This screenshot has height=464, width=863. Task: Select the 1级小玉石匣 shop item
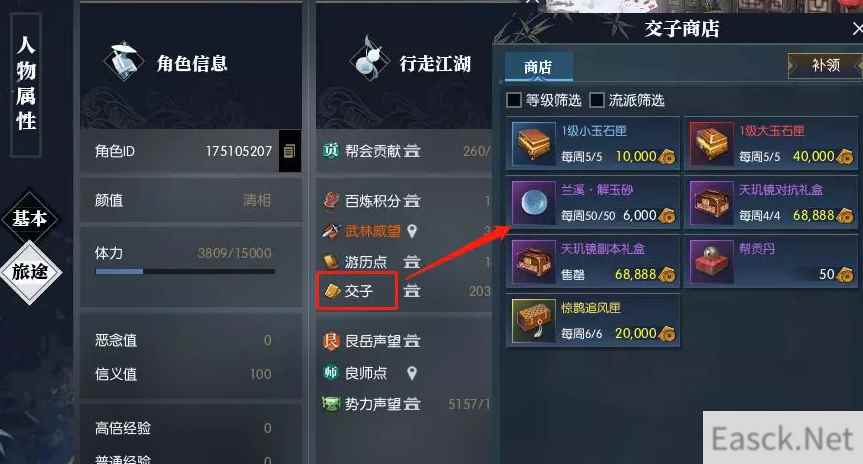593,143
